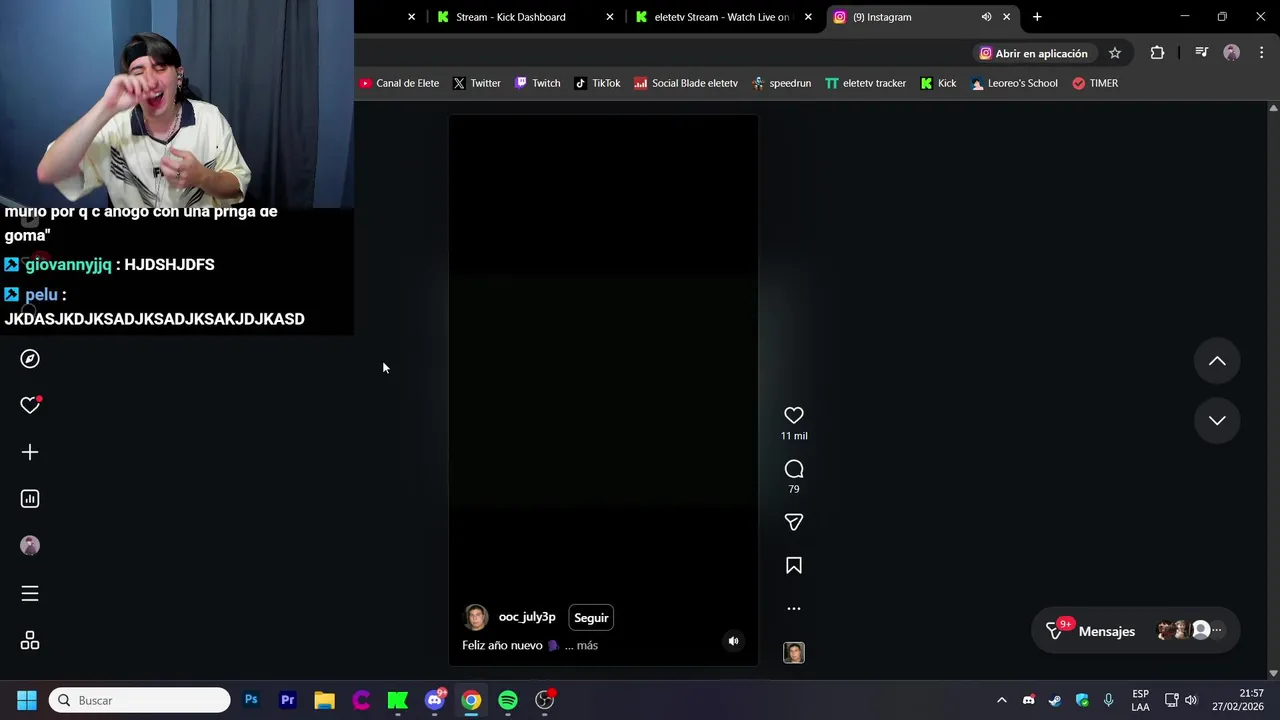Expand the caption with the más link
The image size is (1280, 720).
coord(587,646)
